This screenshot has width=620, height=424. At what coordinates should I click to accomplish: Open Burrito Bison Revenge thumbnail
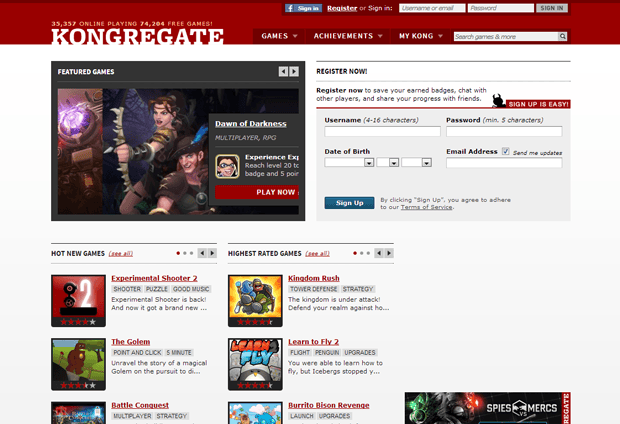pyautogui.click(x=255, y=413)
